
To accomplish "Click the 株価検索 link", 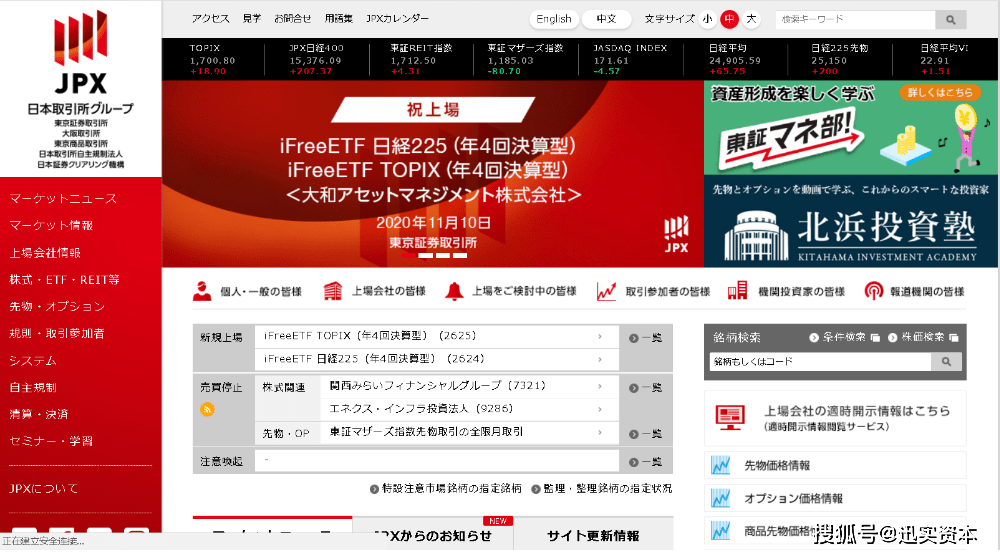I will click(923, 337).
